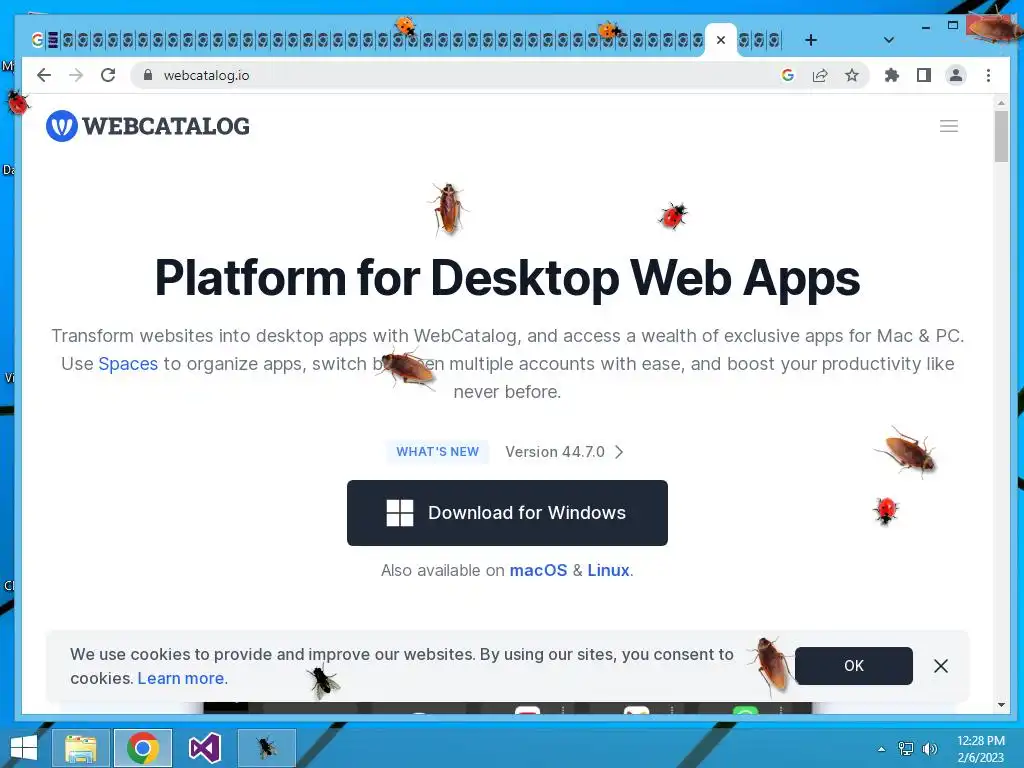Open the Windows Start menu
1024x768 pixels.
click(24, 748)
